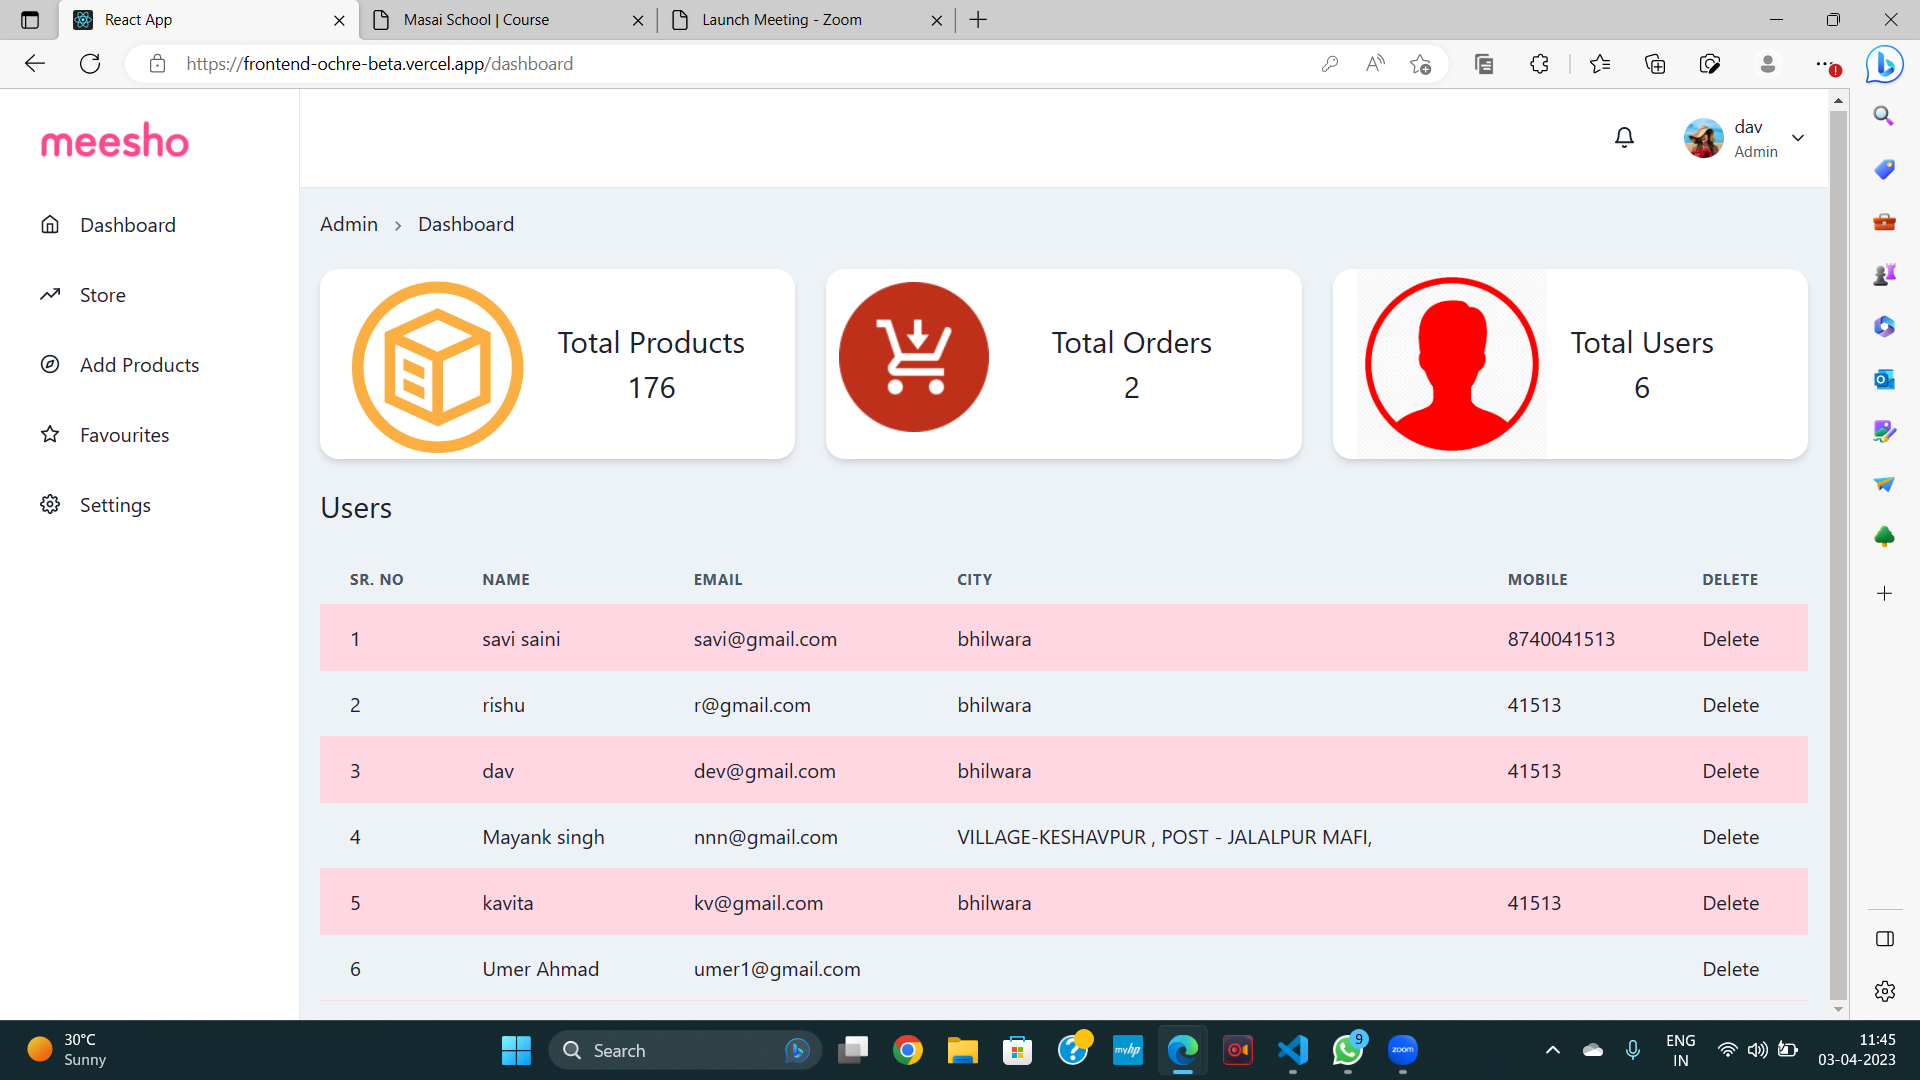Click the notification bell icon
Screen dimensions: 1920x1080
point(1624,138)
